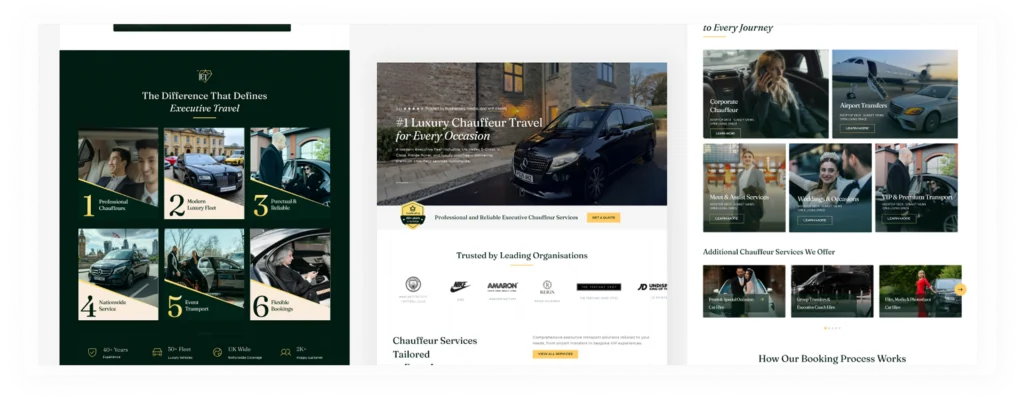Click Learn More on Airport Transfers card

pos(857,128)
